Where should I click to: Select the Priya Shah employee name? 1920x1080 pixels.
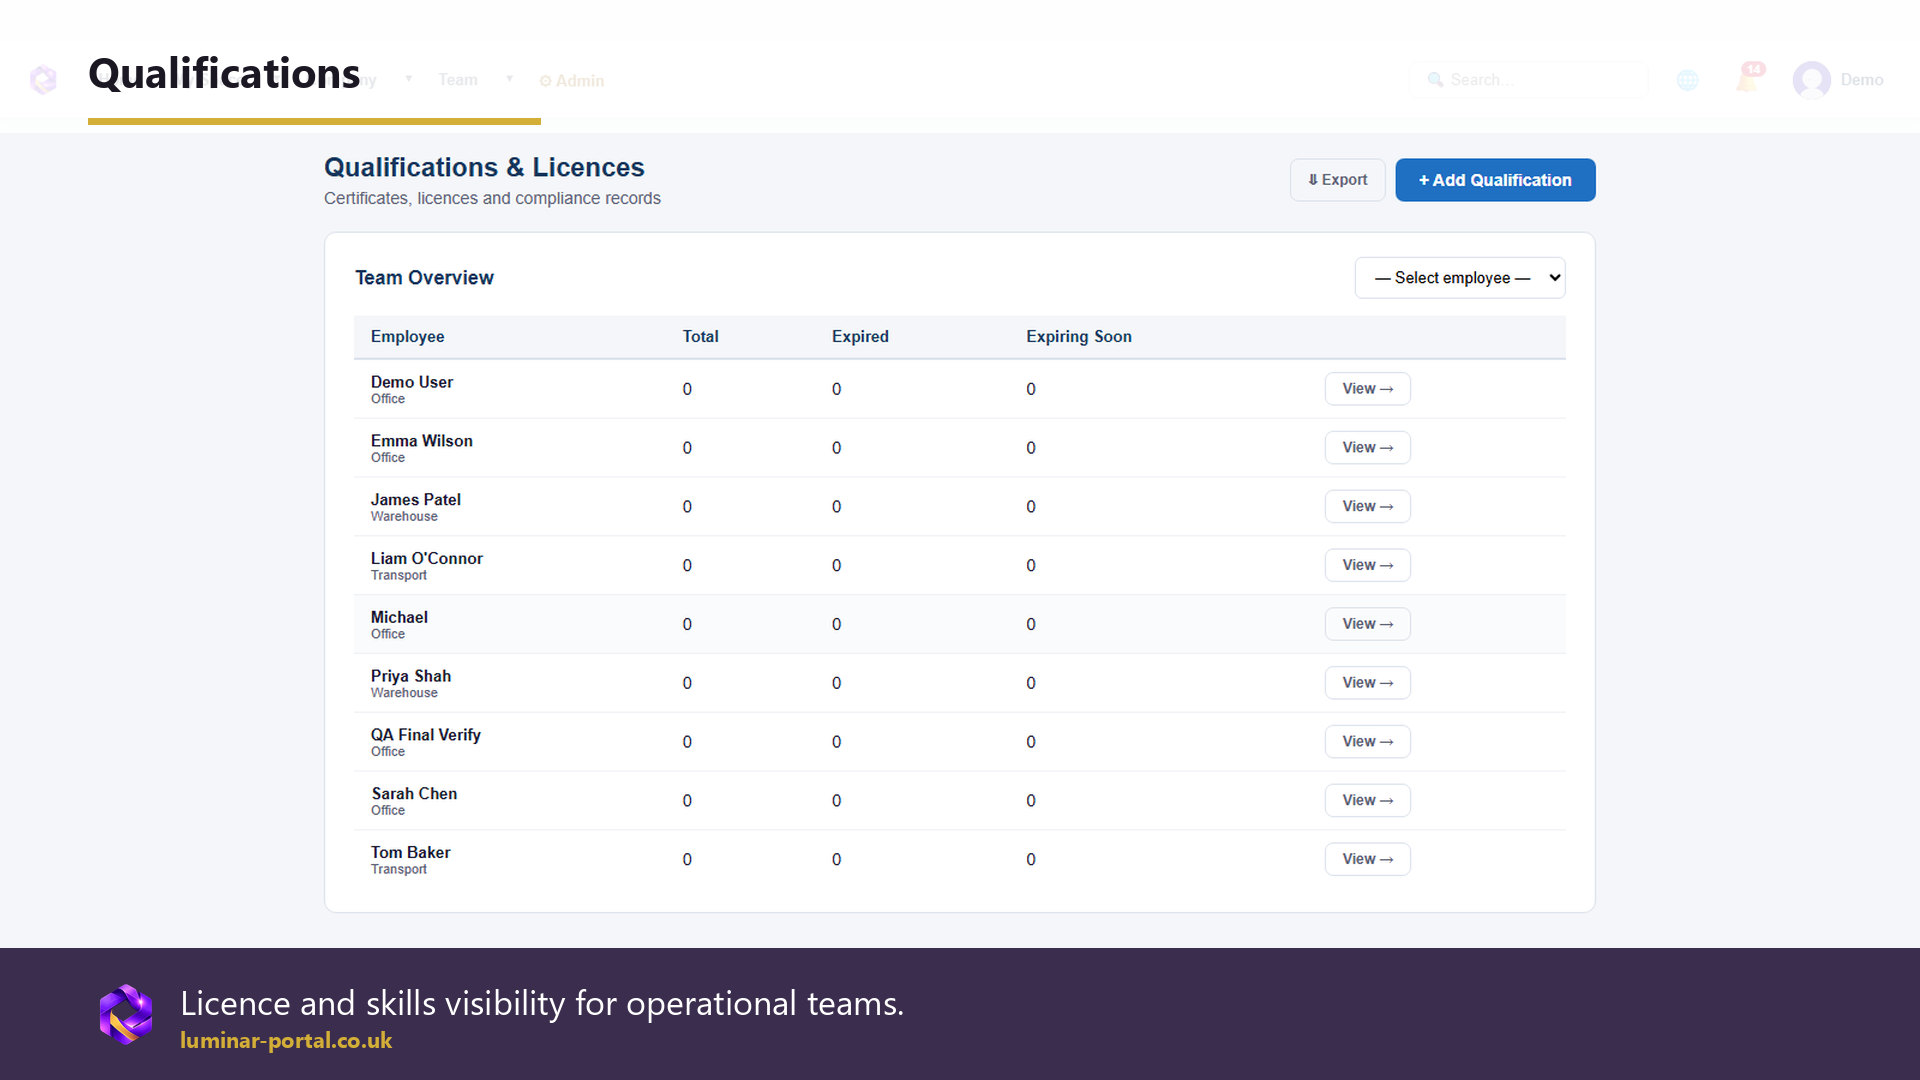click(x=410, y=676)
